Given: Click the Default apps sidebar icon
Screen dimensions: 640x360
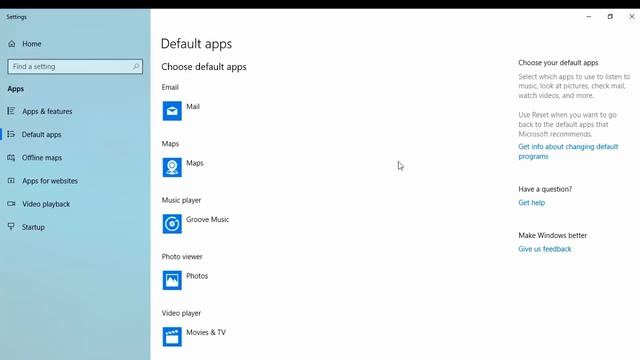Looking at the screenshot, I should point(11,134).
